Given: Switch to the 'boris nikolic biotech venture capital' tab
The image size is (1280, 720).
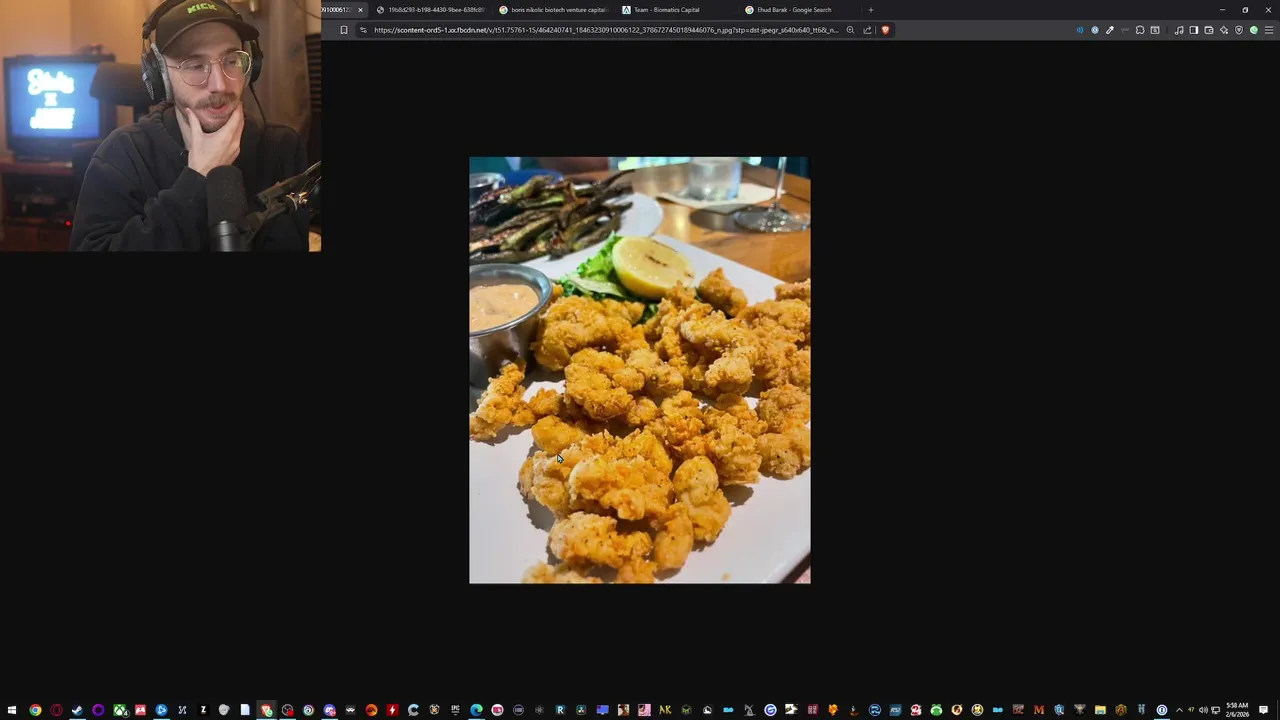Looking at the screenshot, I should pos(553,10).
